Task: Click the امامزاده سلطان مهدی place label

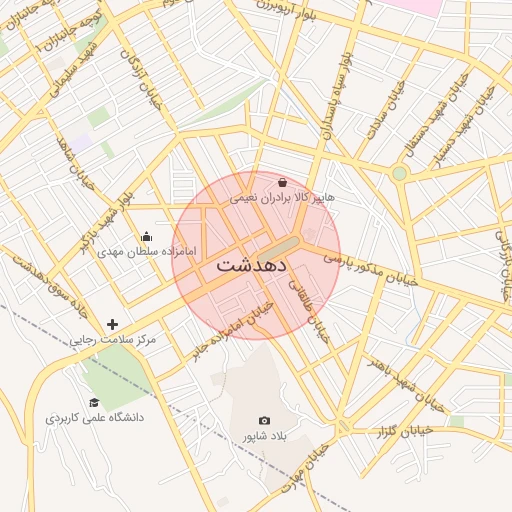Action: click(x=147, y=251)
